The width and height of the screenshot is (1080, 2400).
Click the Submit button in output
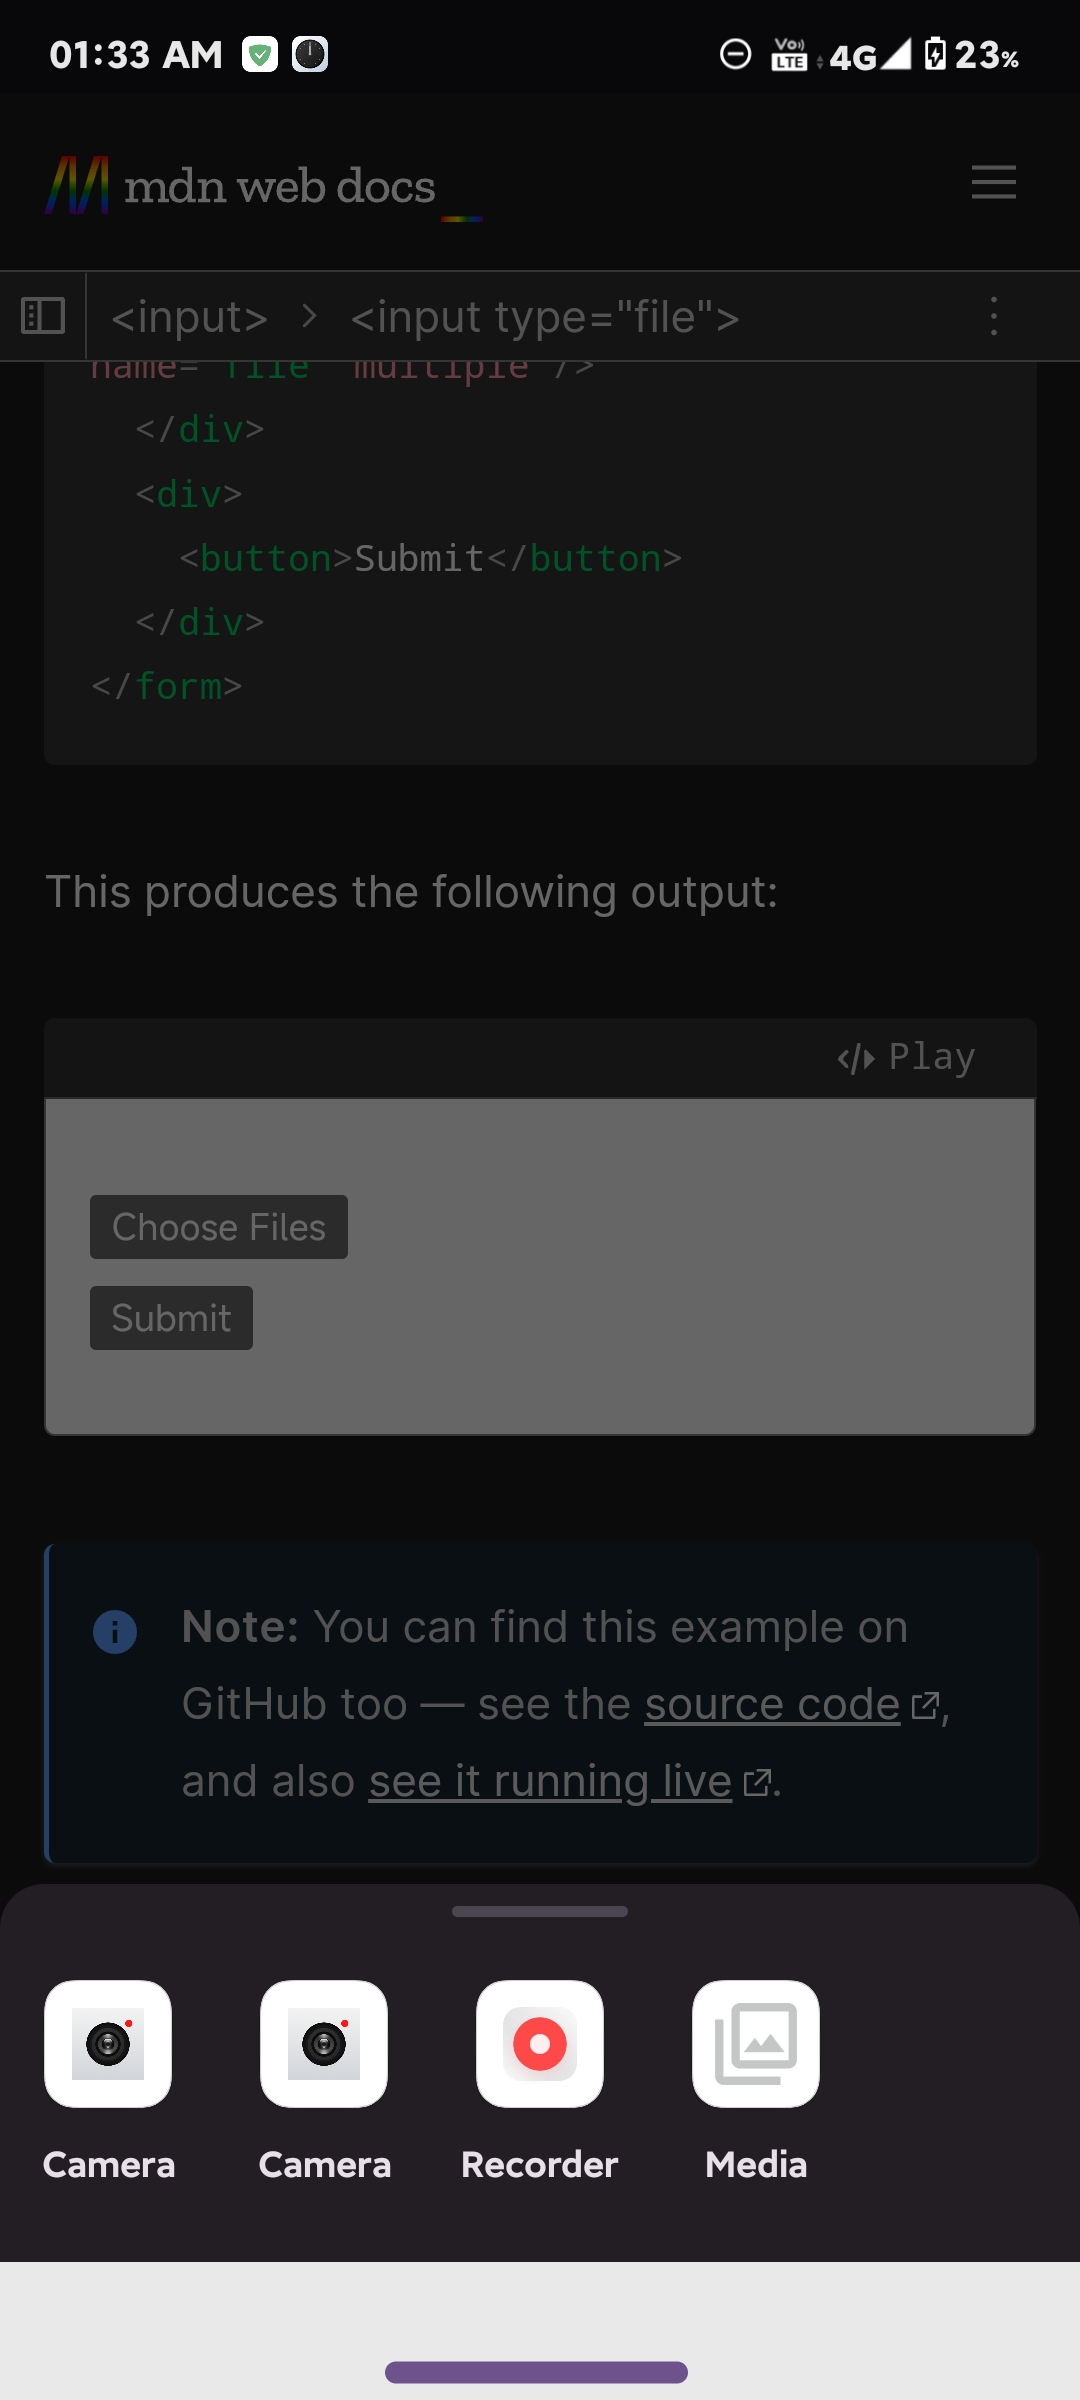[171, 1318]
